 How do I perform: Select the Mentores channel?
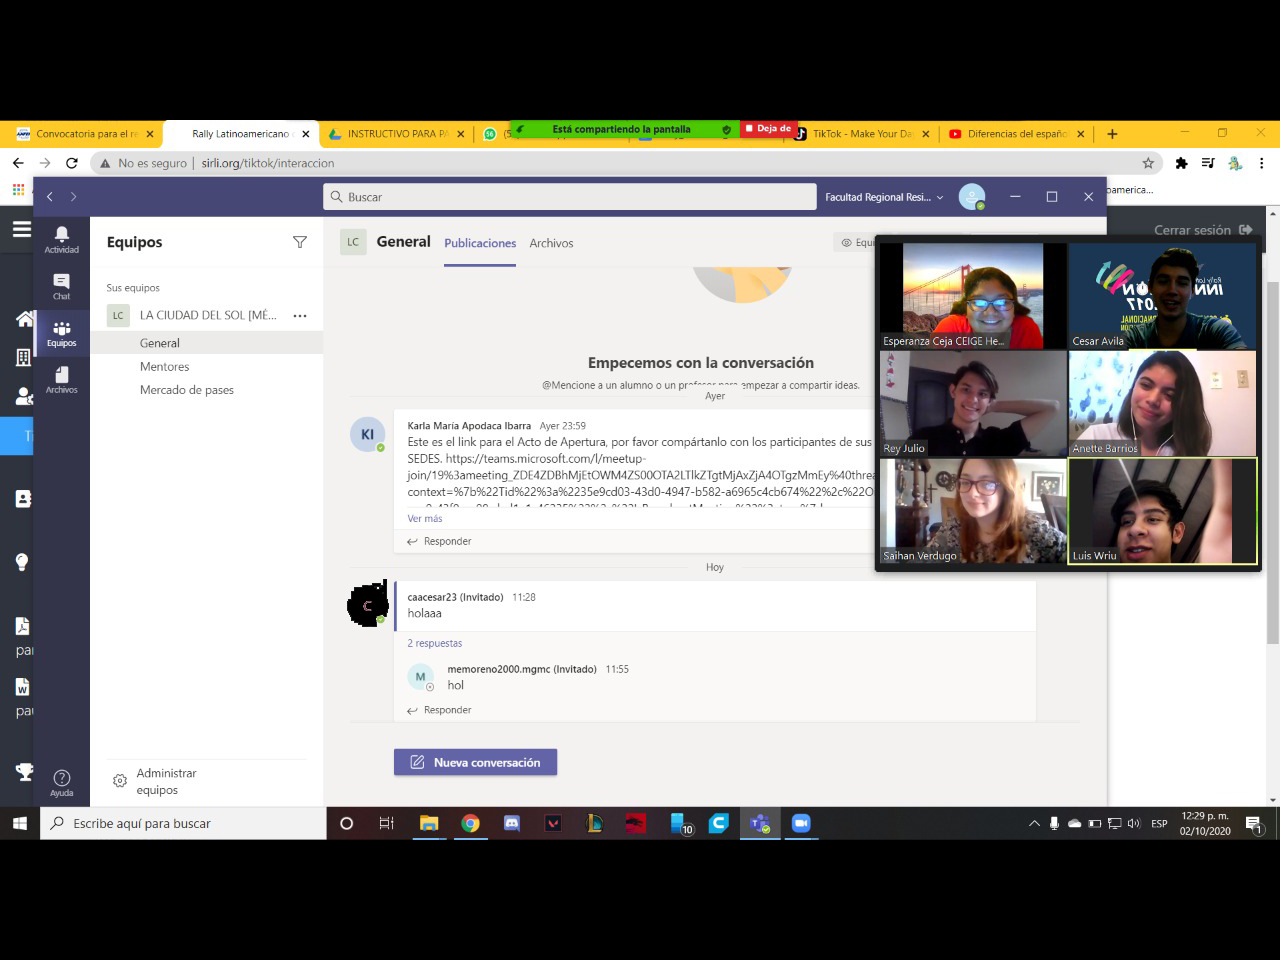(164, 366)
